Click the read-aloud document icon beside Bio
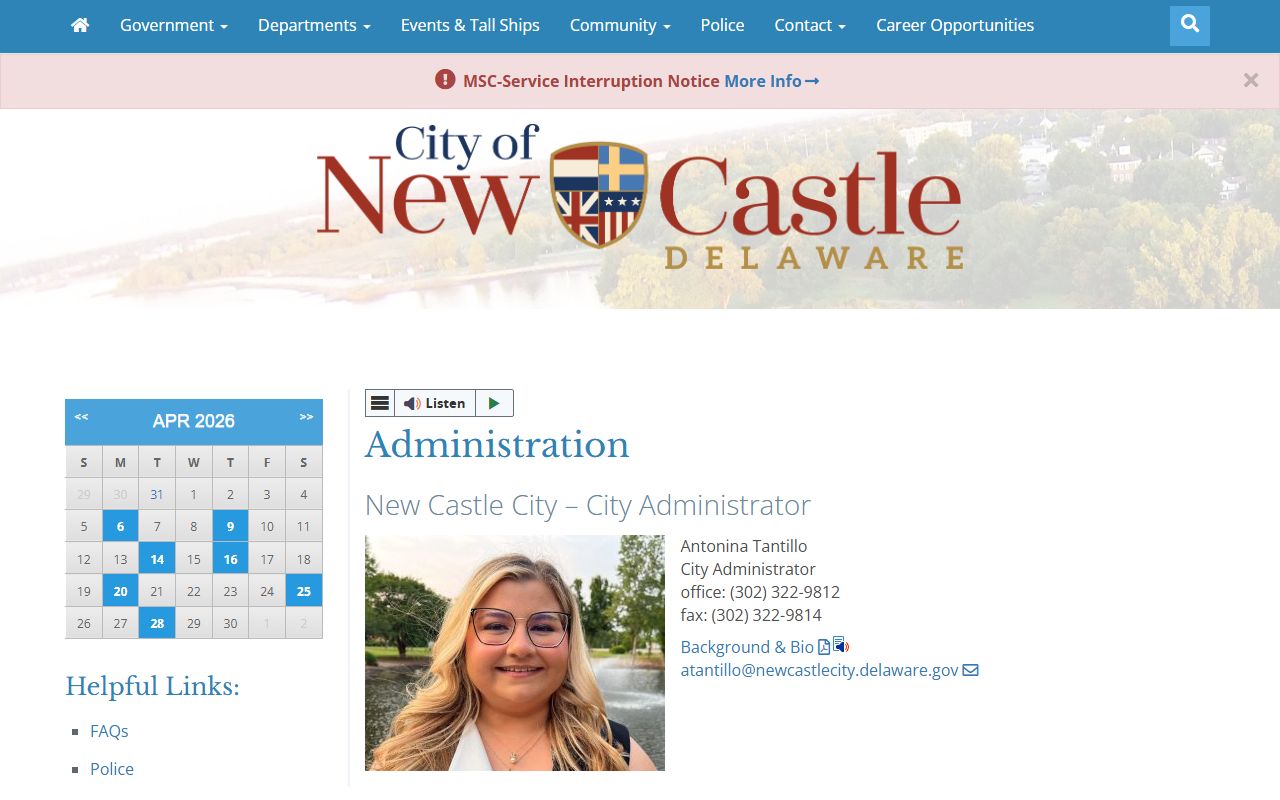 [x=841, y=645]
